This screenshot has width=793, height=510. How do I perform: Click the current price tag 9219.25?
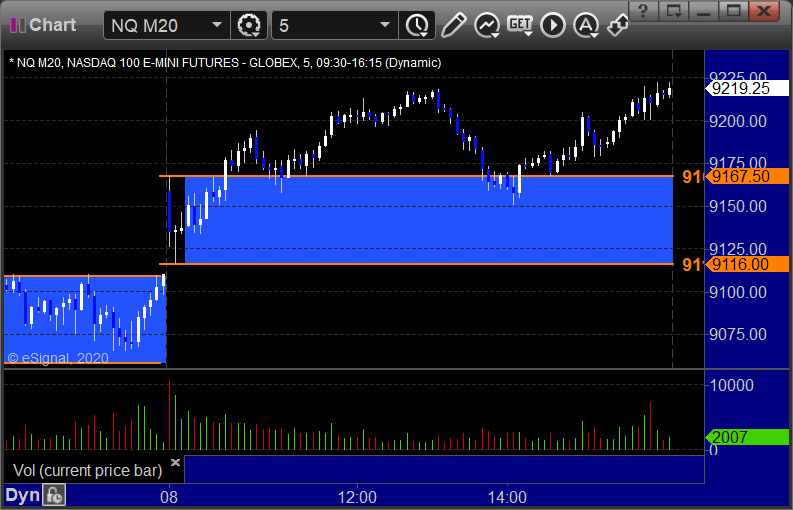pos(747,89)
